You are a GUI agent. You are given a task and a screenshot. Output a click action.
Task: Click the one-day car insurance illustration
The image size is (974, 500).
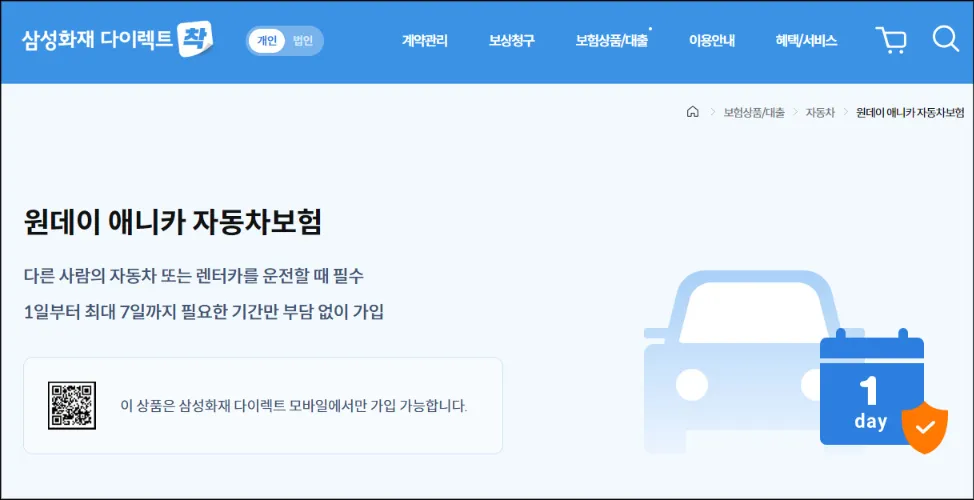[796, 362]
